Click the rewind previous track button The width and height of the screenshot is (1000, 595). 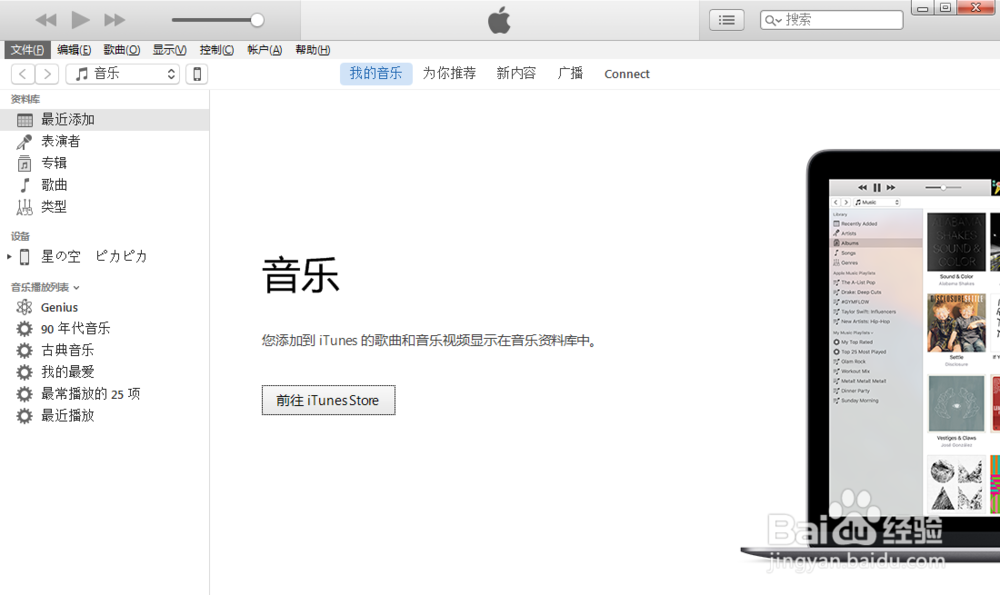(x=46, y=20)
